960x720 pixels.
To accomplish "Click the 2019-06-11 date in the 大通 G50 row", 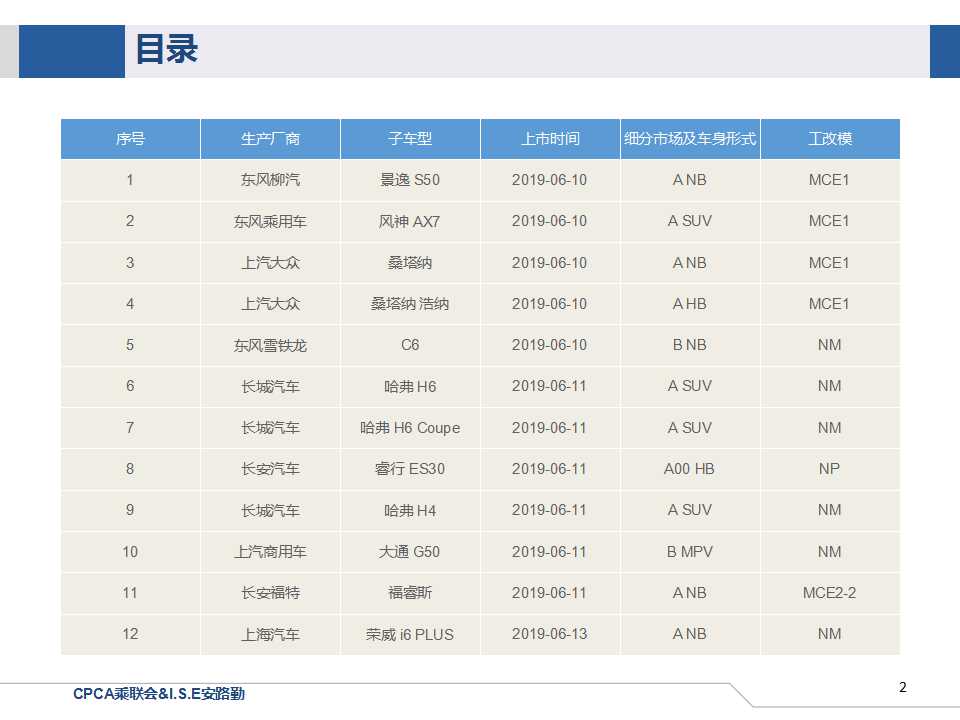I will tap(550, 552).
